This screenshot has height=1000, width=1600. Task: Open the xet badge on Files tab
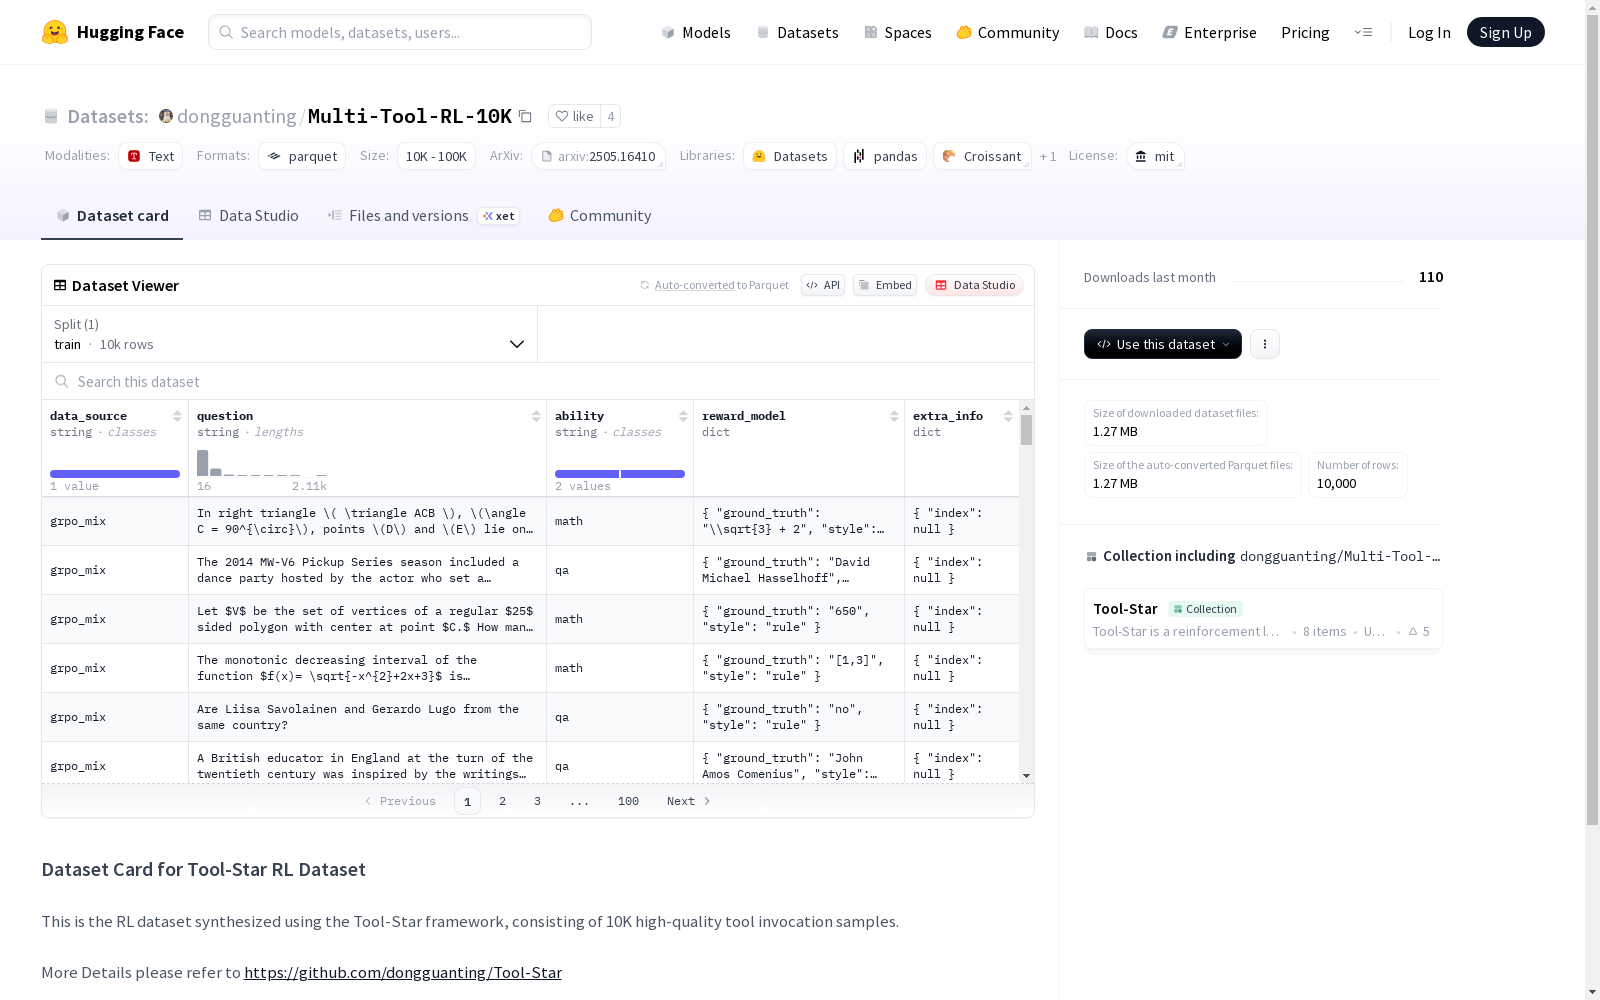(x=499, y=216)
